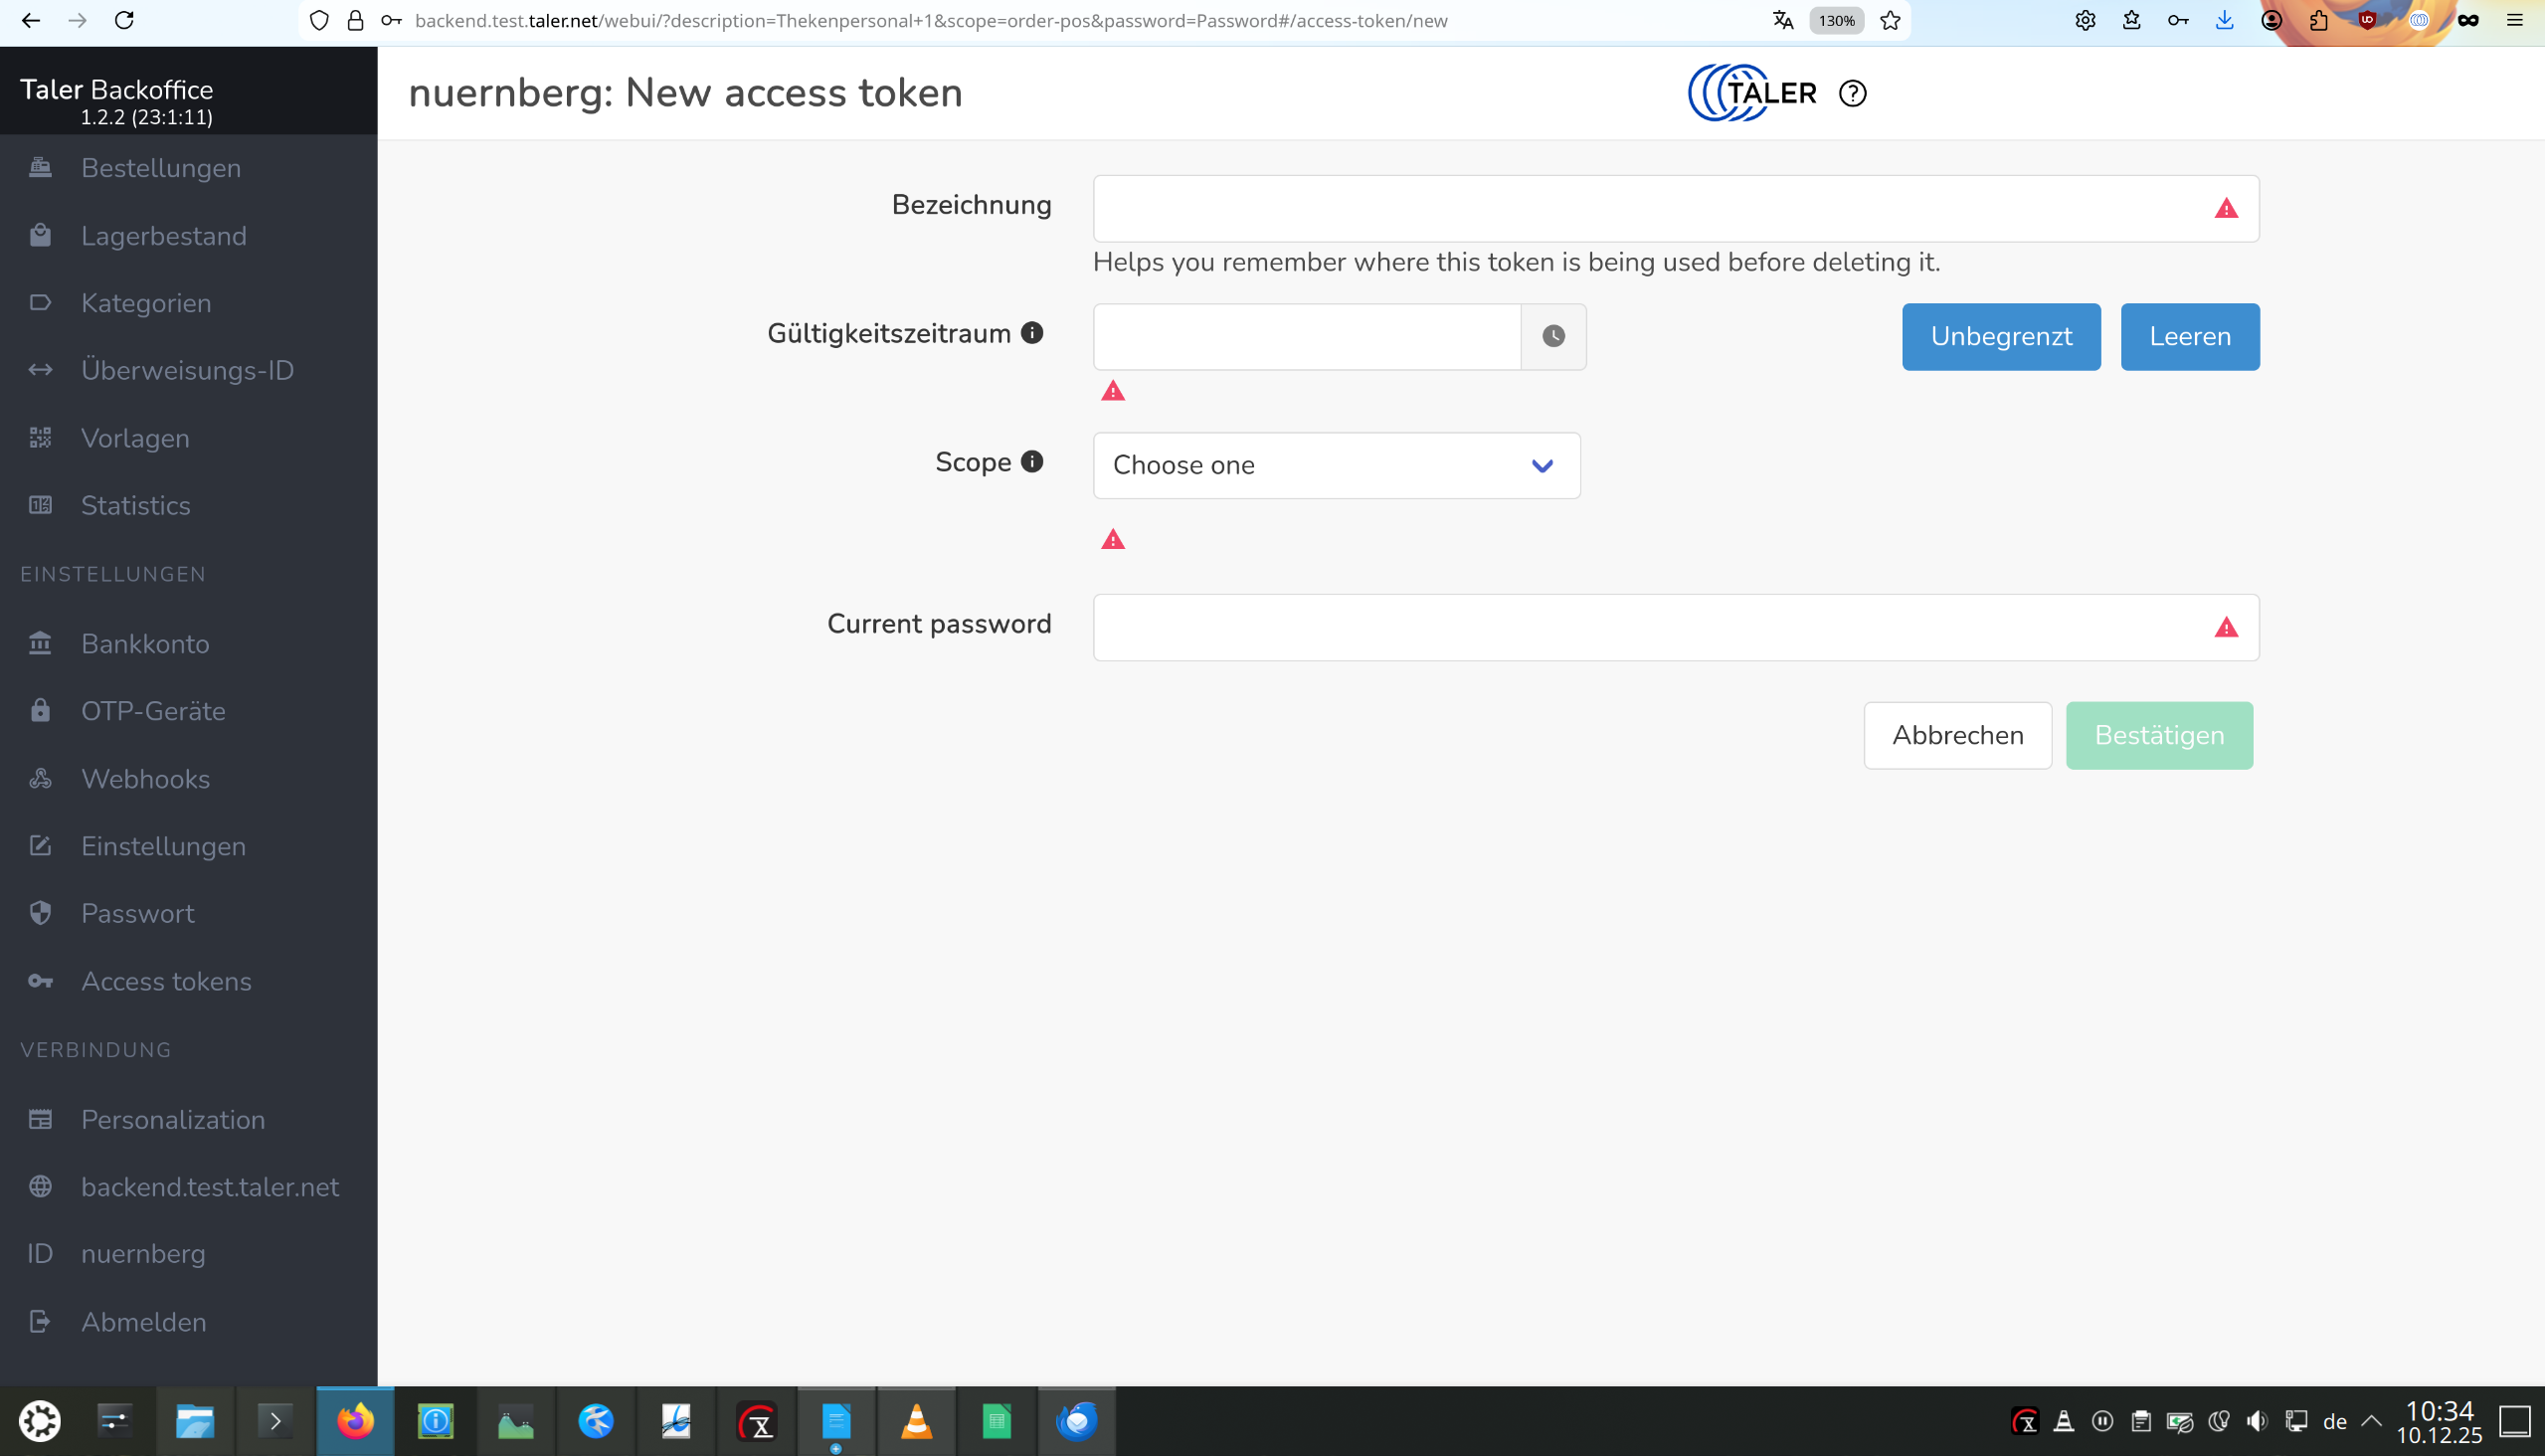Click the translate page icon in address bar
Screen dimensions: 2545x1456
pos(1782,20)
